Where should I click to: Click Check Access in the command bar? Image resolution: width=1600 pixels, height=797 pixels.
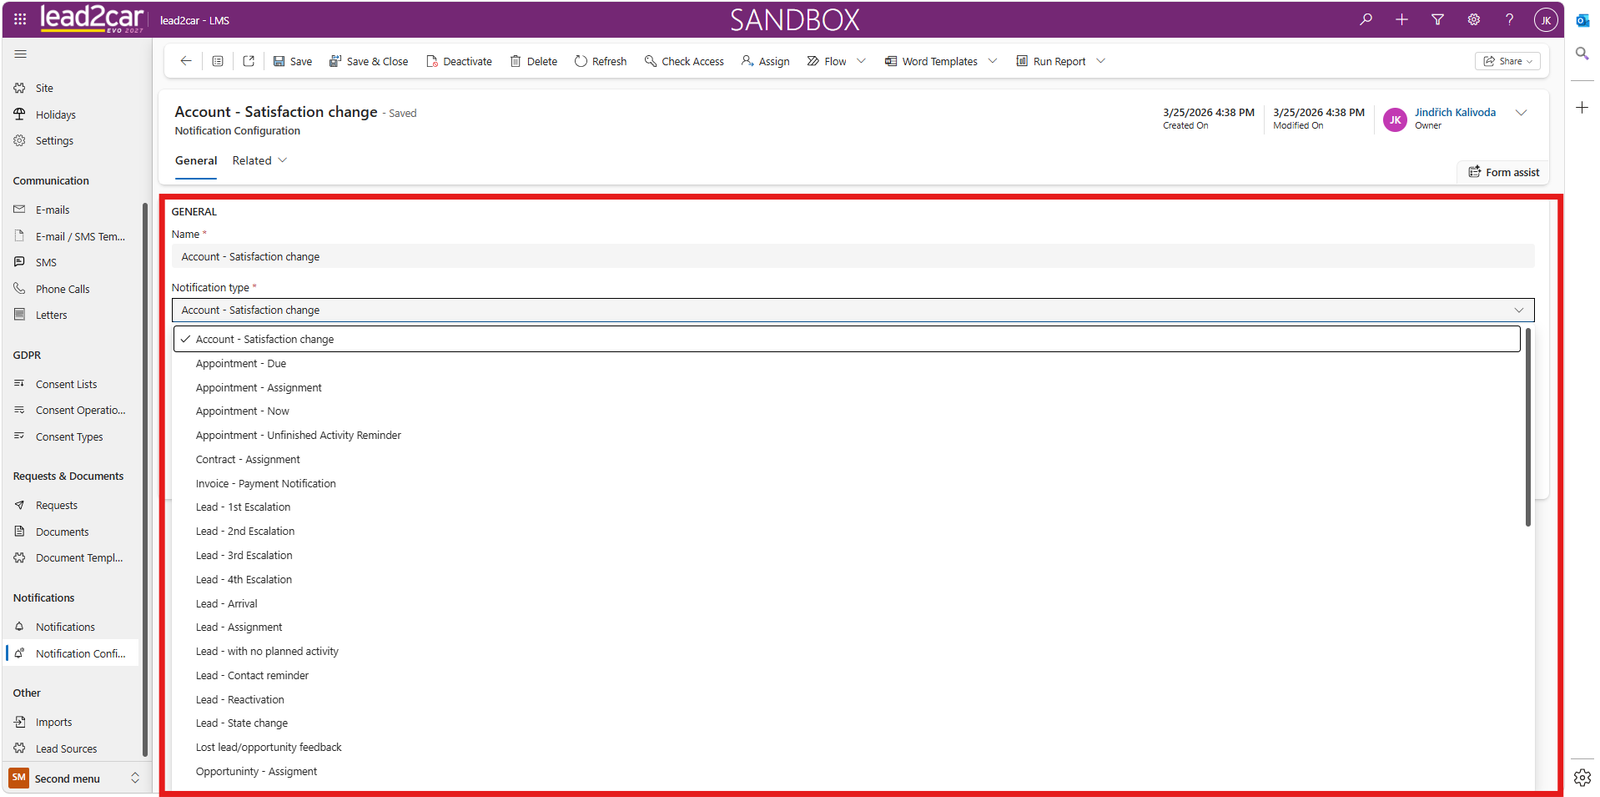coord(684,61)
